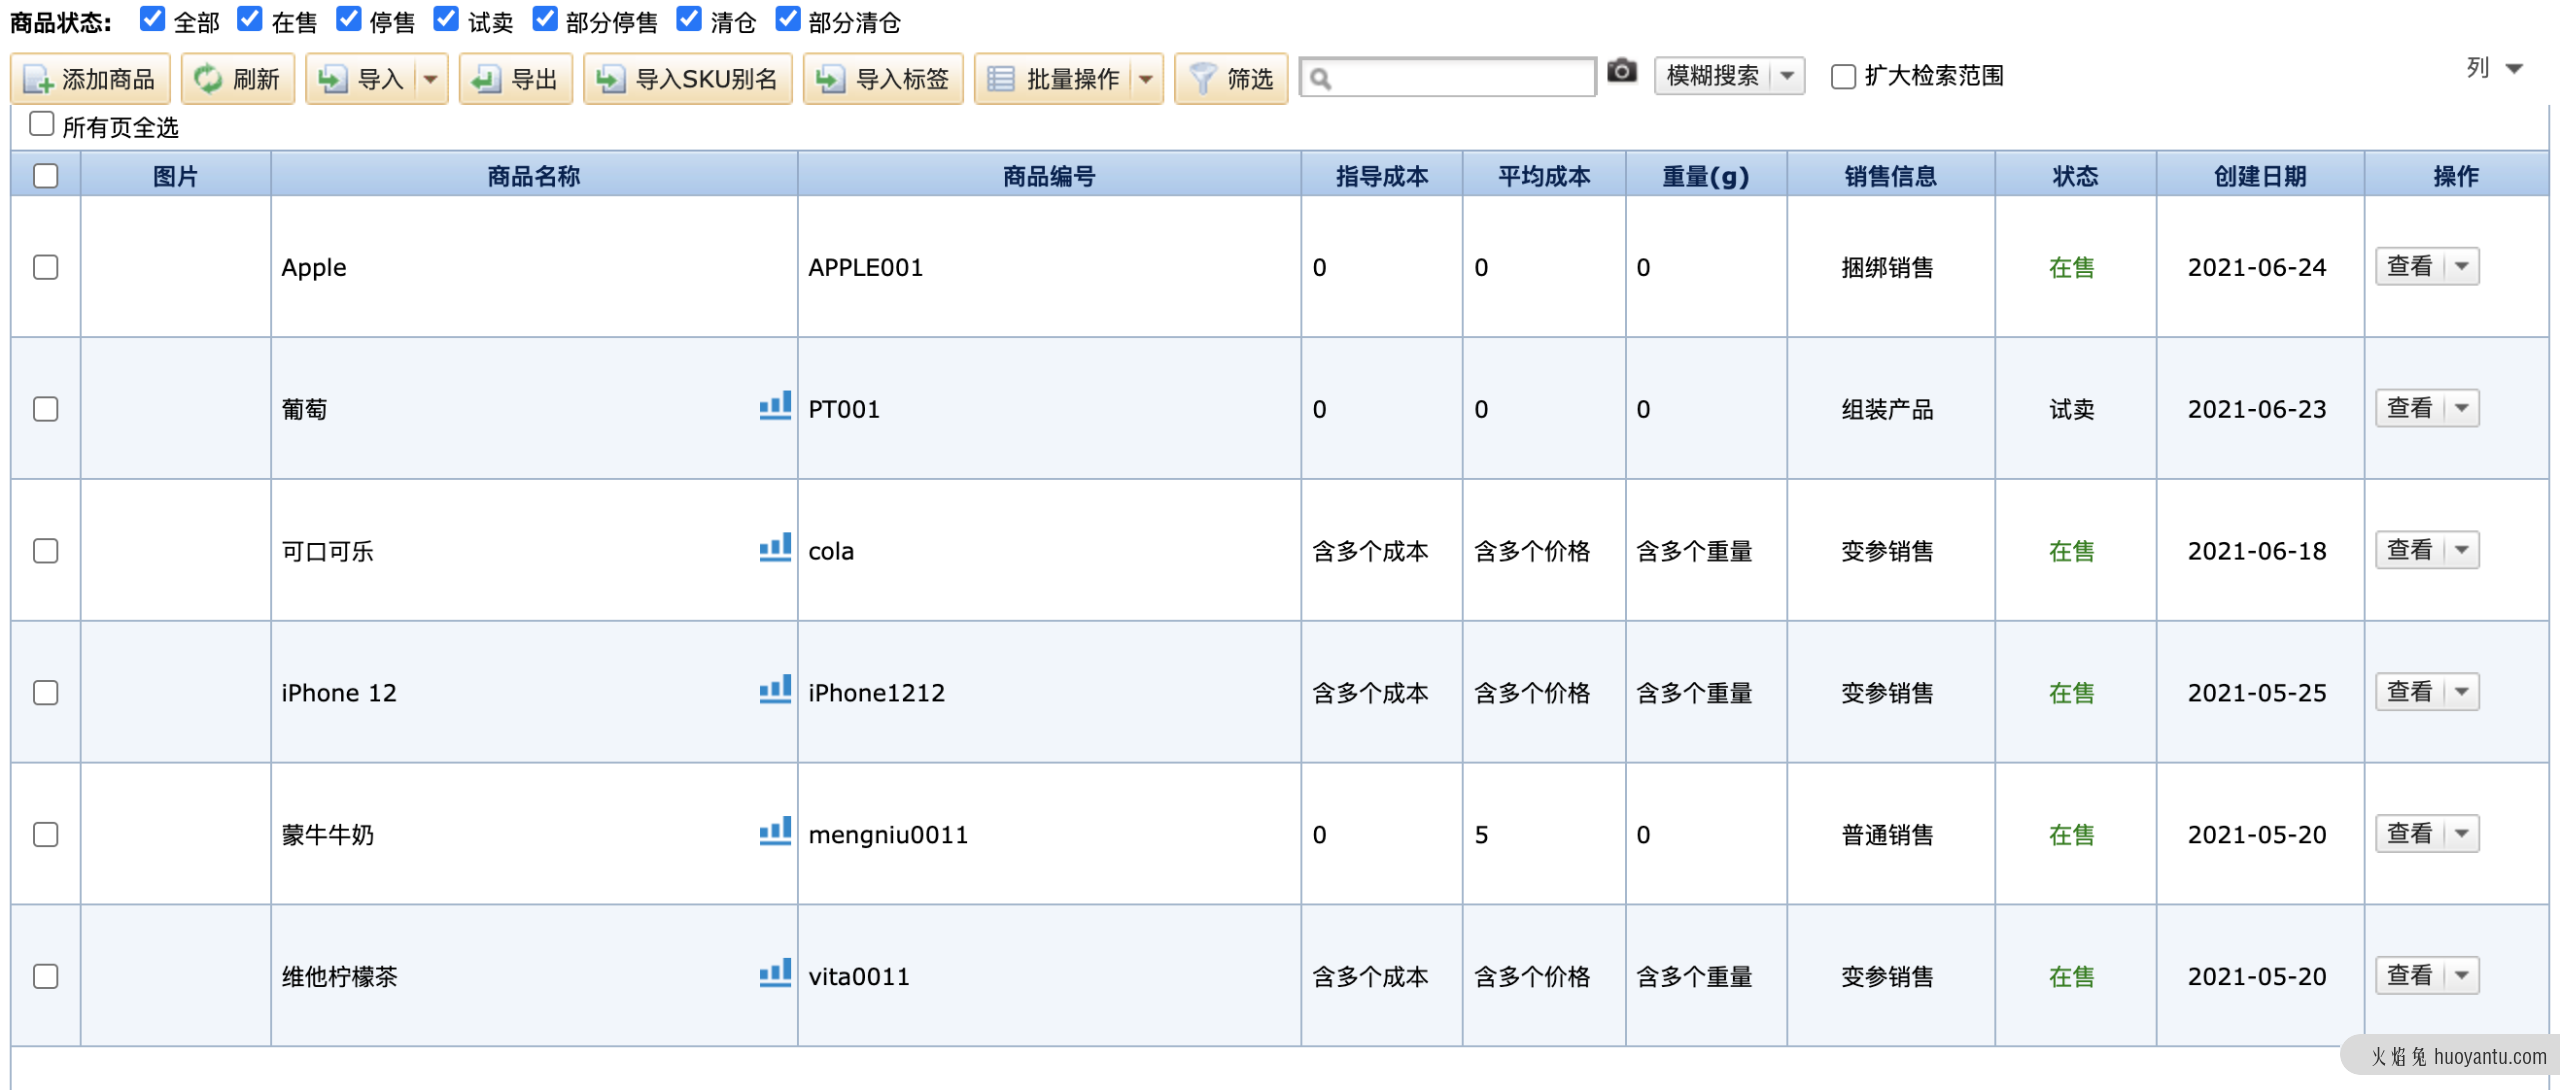Sort by the 商品名称 column header

click(534, 176)
